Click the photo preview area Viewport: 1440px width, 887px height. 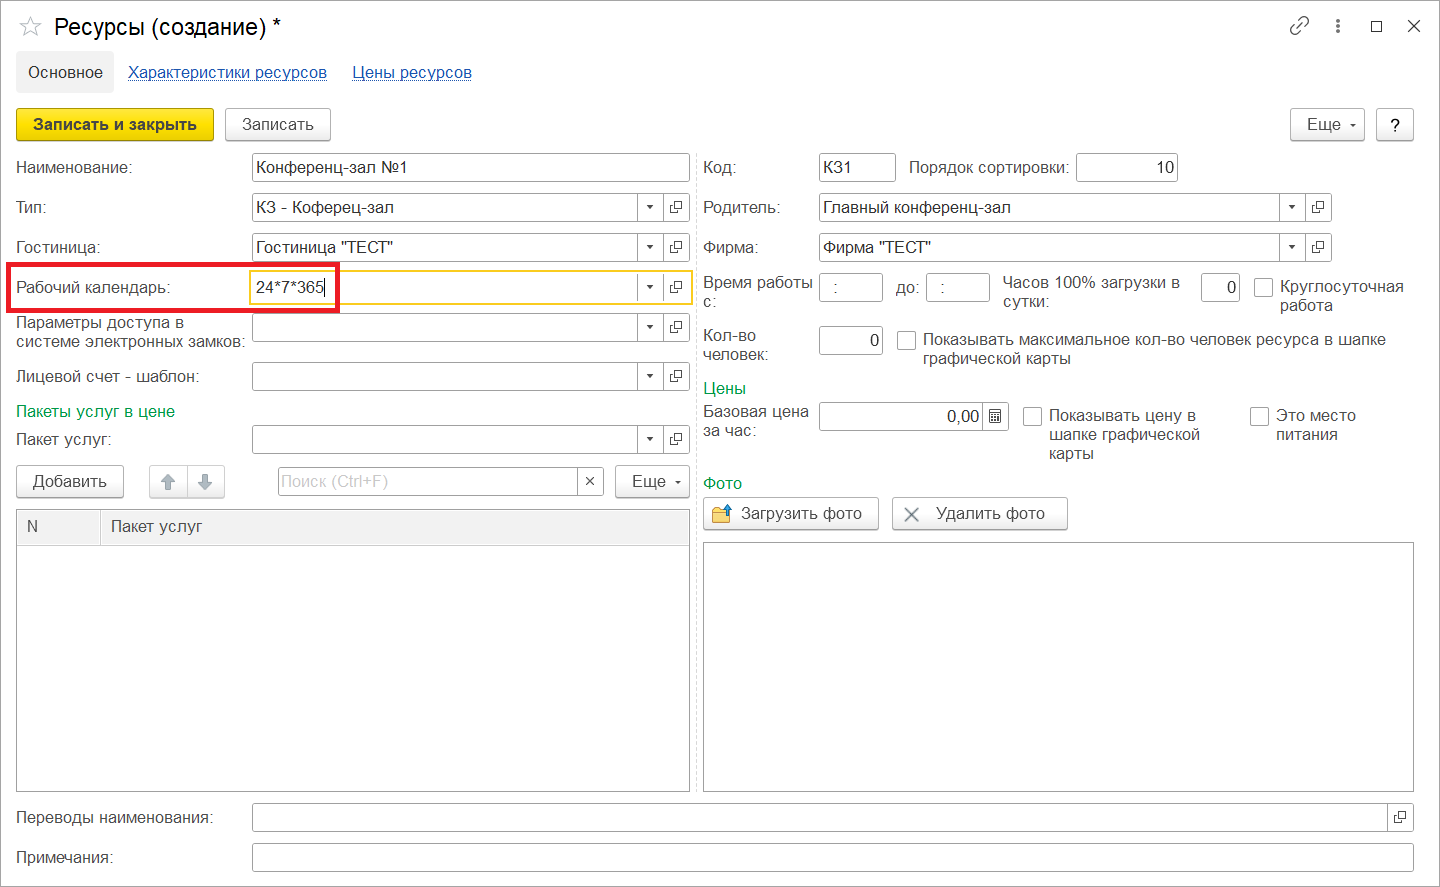pos(1058,667)
